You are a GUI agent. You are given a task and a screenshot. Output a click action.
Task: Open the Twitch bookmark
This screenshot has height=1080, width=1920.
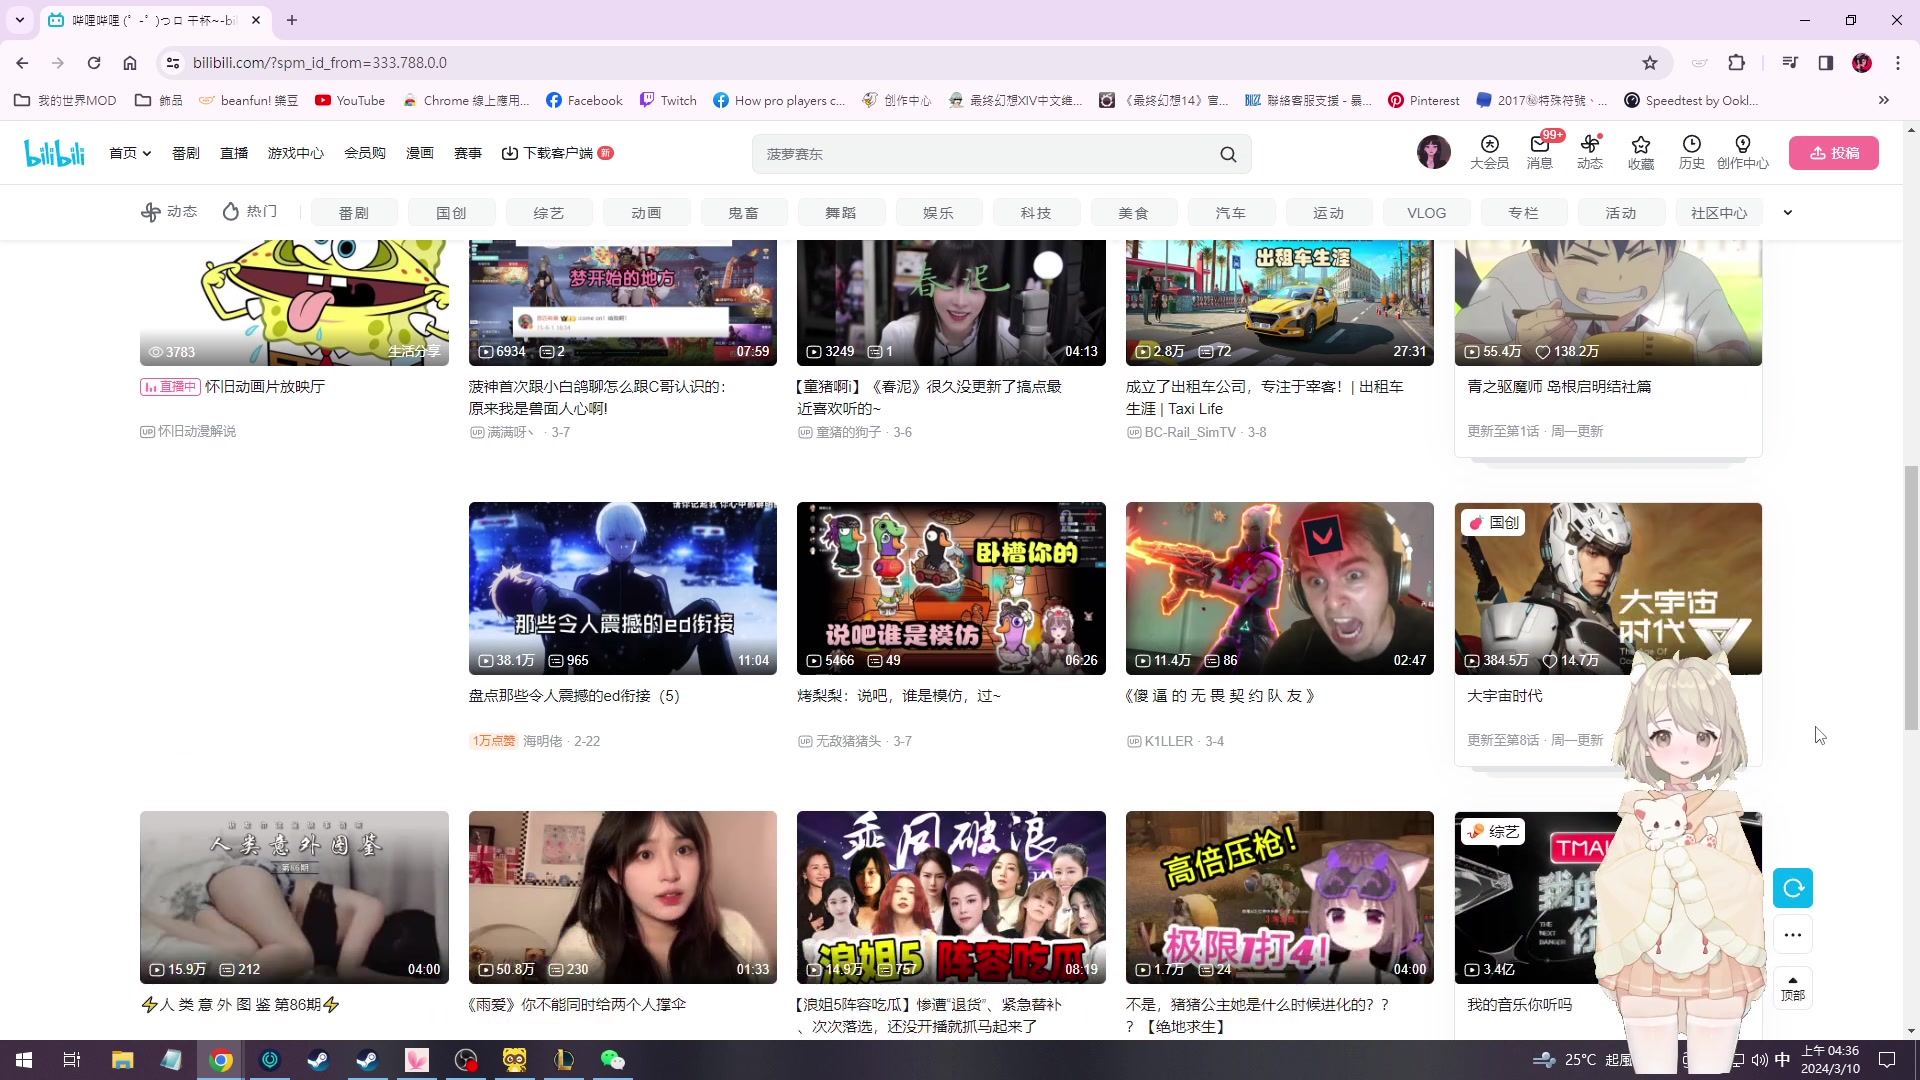pos(668,100)
